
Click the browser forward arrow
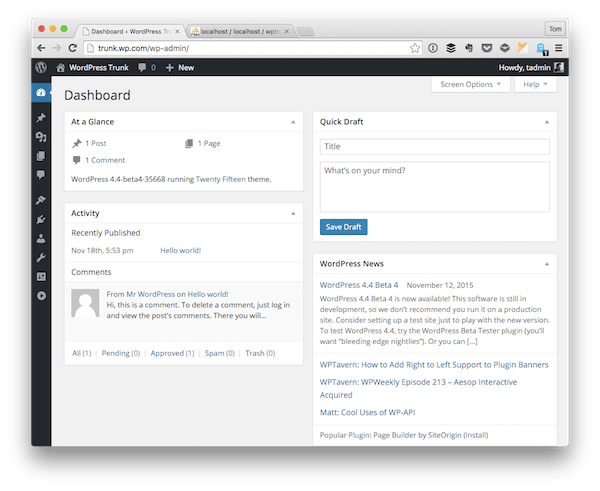(57, 48)
